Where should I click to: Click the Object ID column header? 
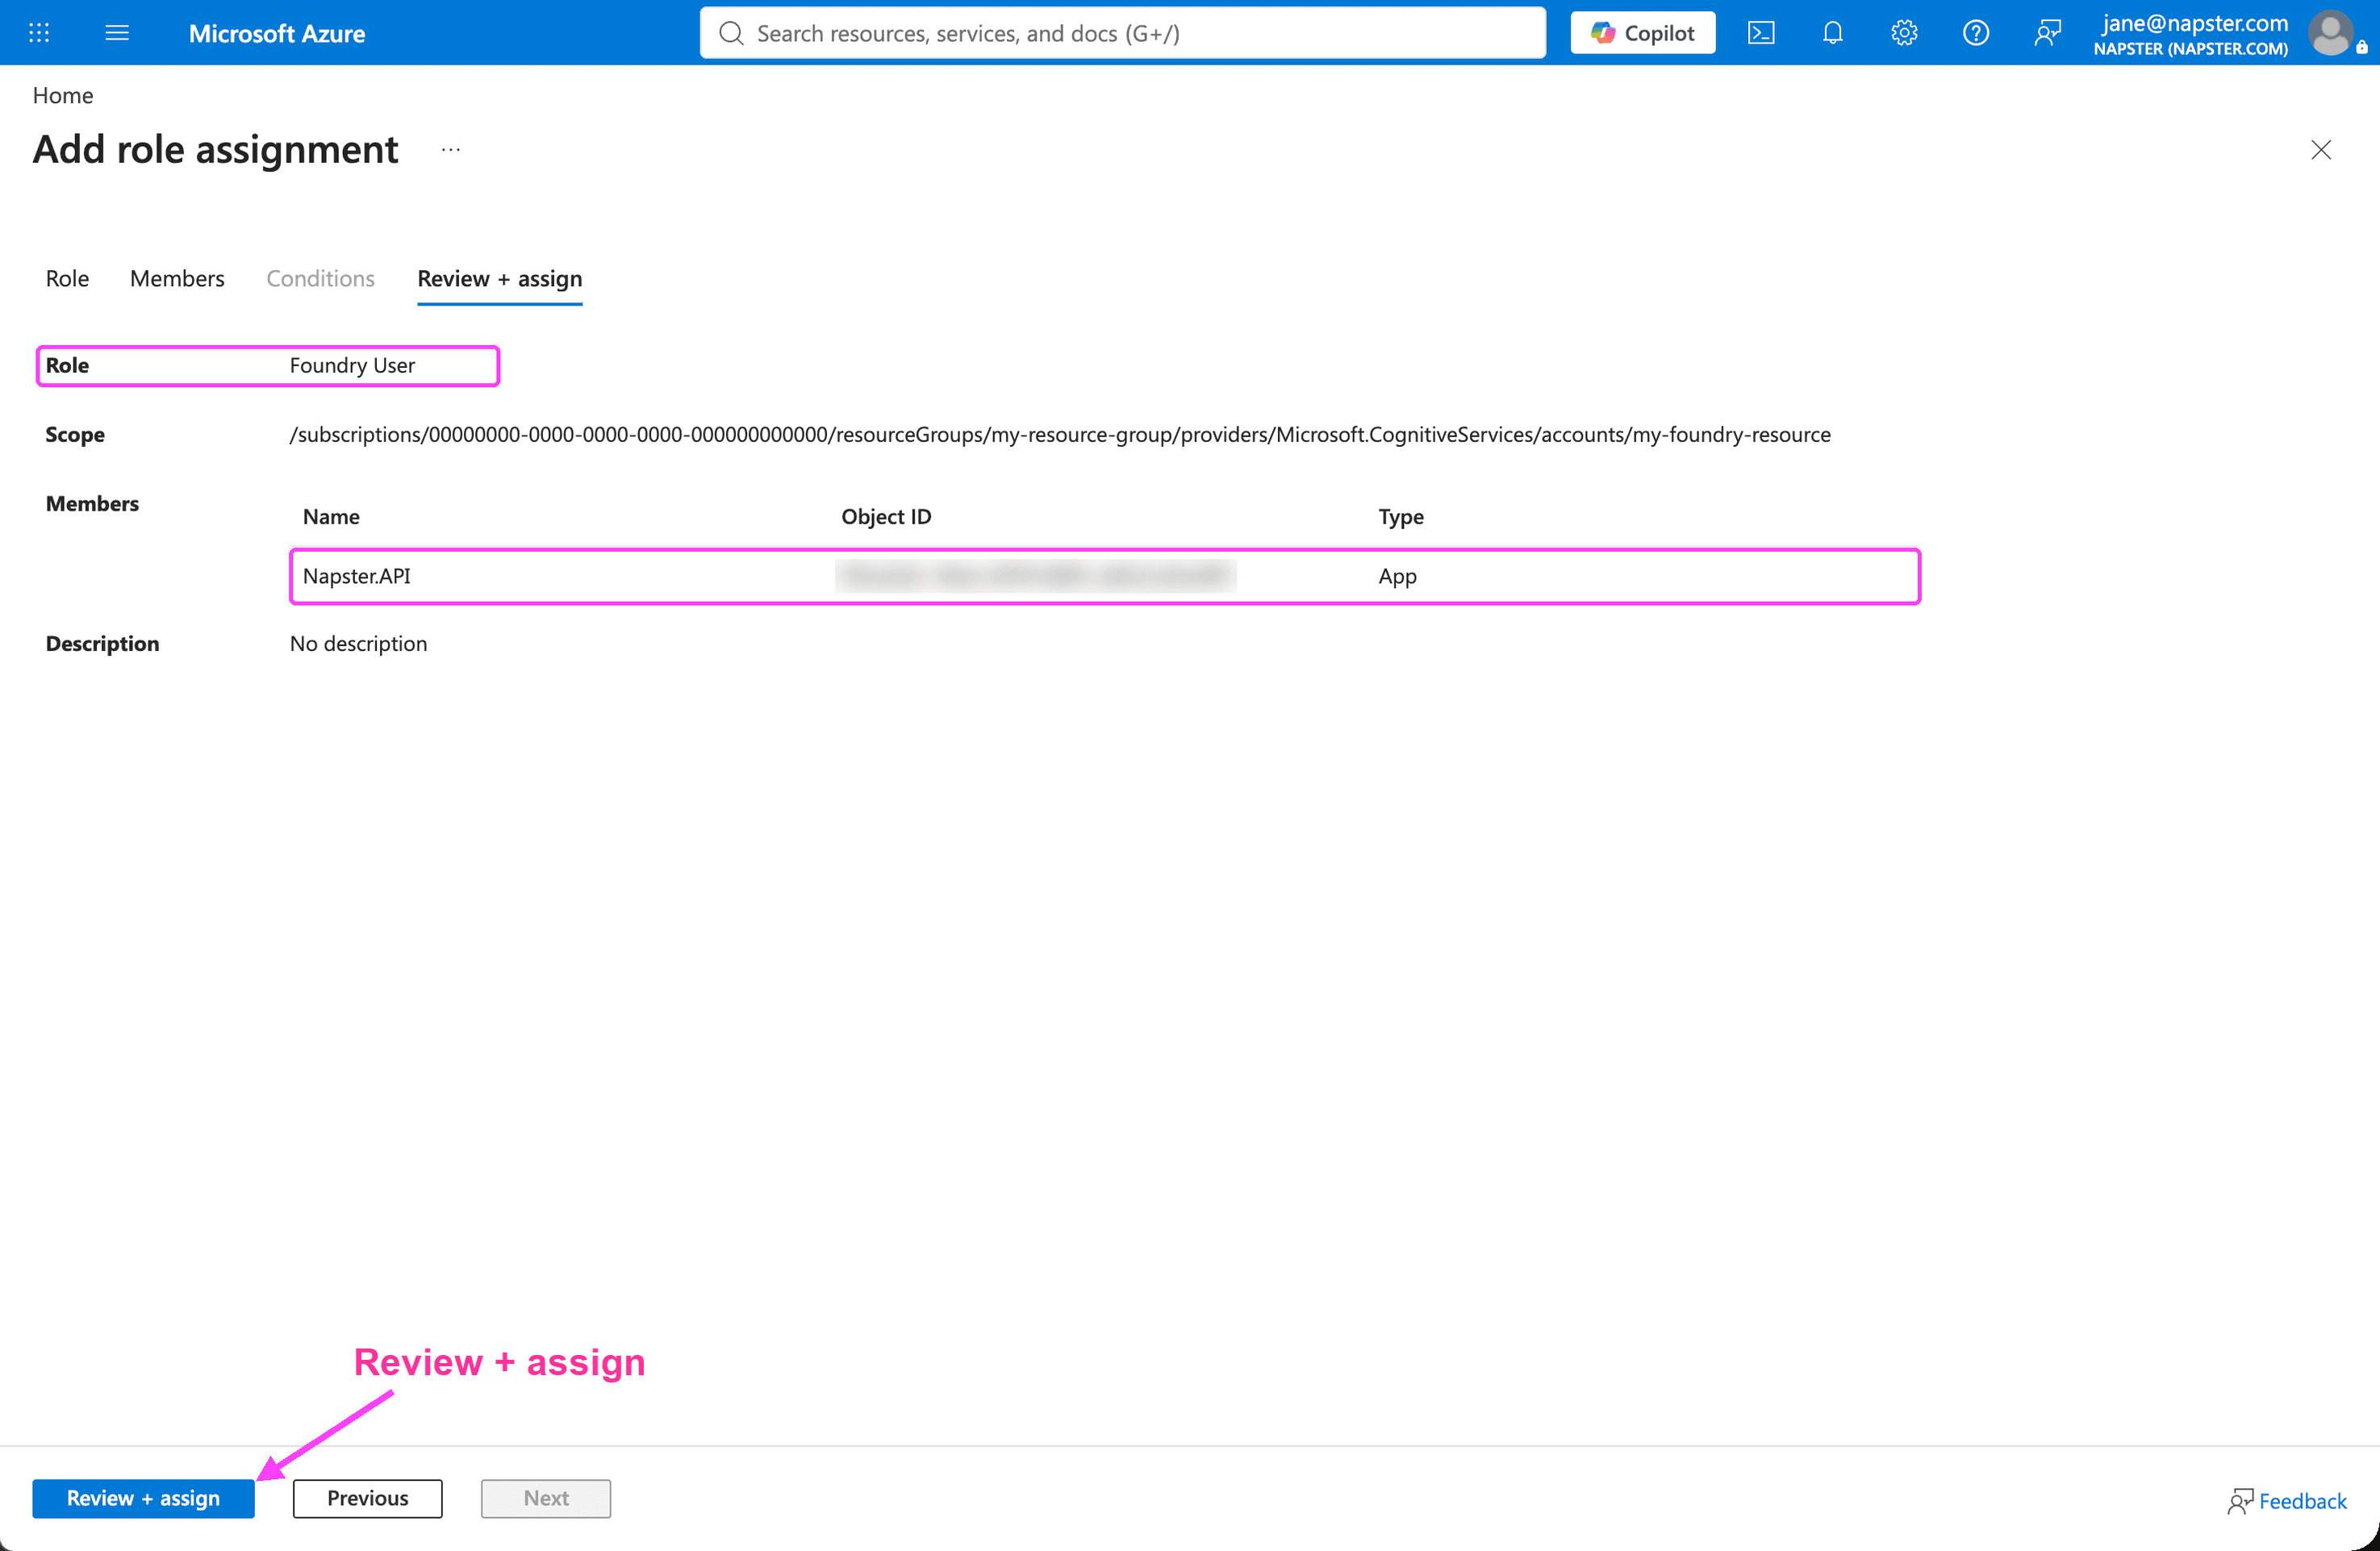pyautogui.click(x=886, y=517)
